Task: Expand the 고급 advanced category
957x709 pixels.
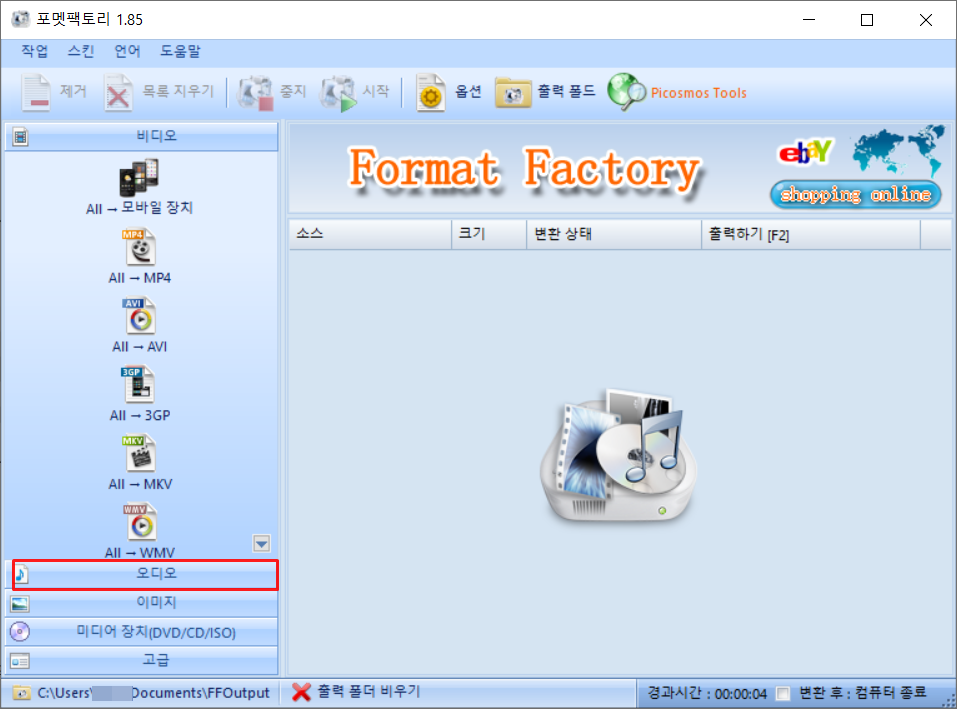Action: pos(142,660)
